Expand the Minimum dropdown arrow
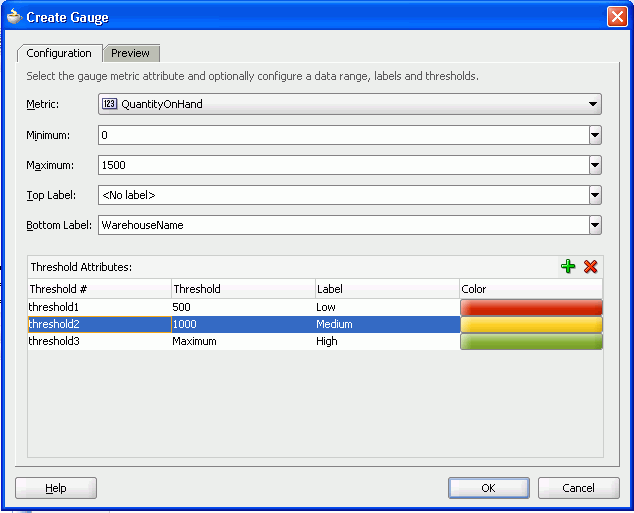 click(595, 135)
